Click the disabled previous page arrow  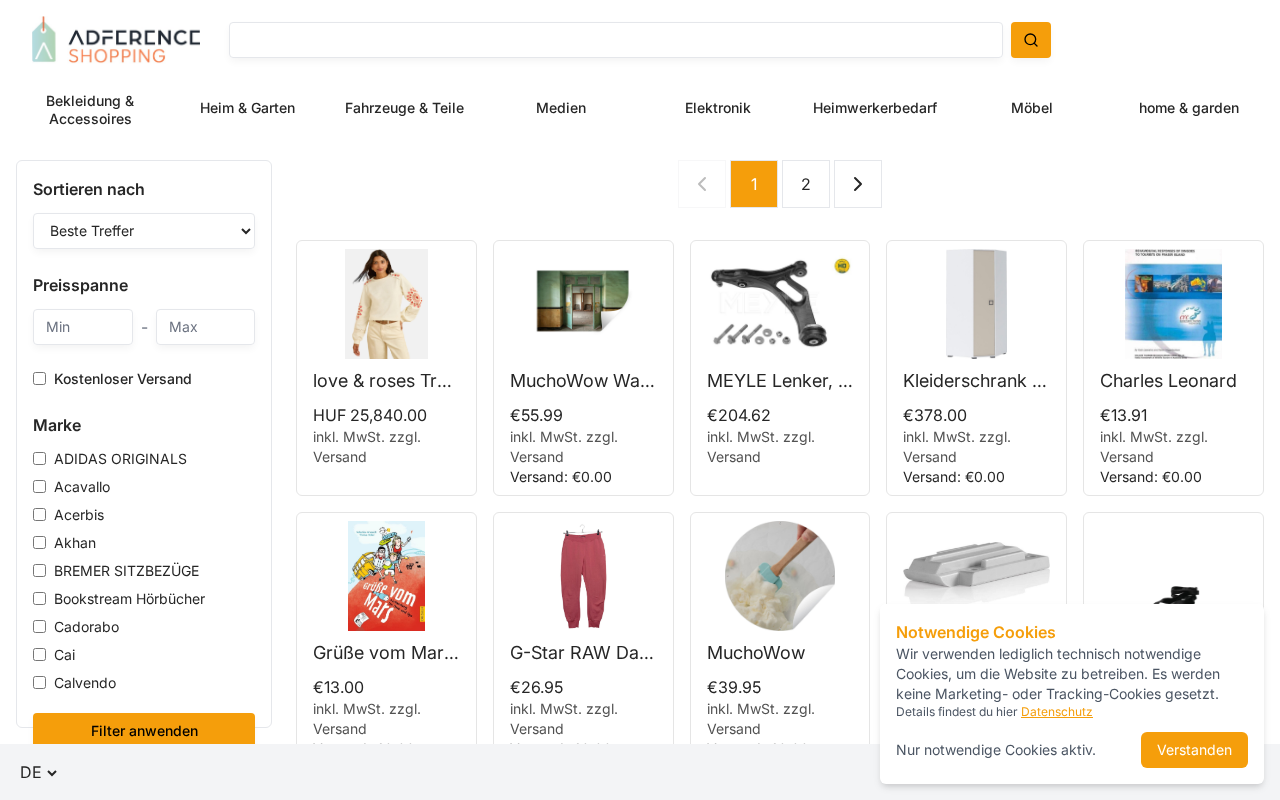tap(702, 184)
